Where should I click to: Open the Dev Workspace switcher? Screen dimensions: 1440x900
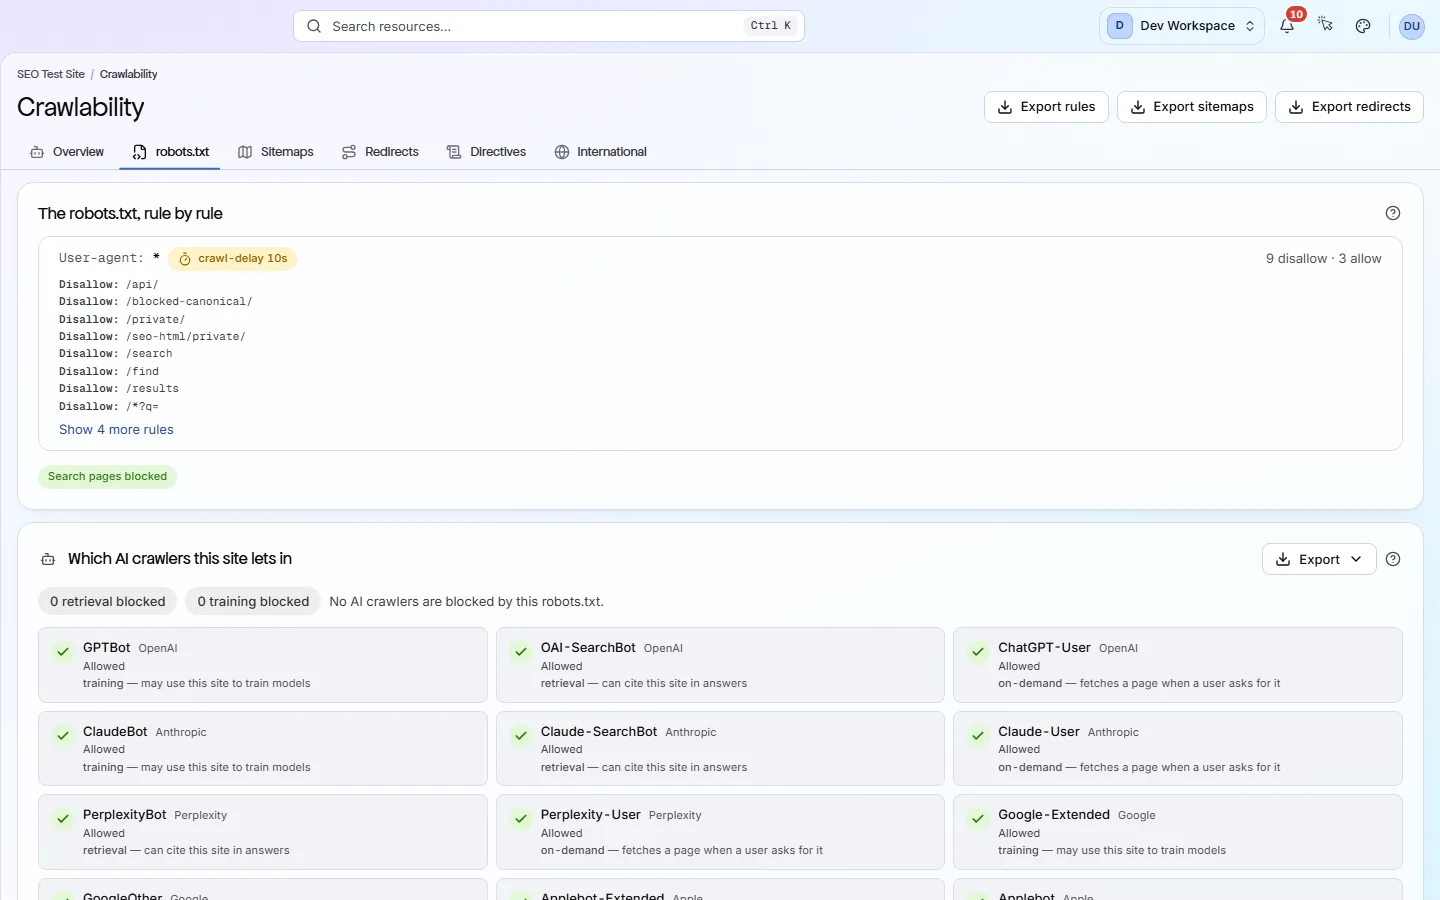click(1182, 26)
